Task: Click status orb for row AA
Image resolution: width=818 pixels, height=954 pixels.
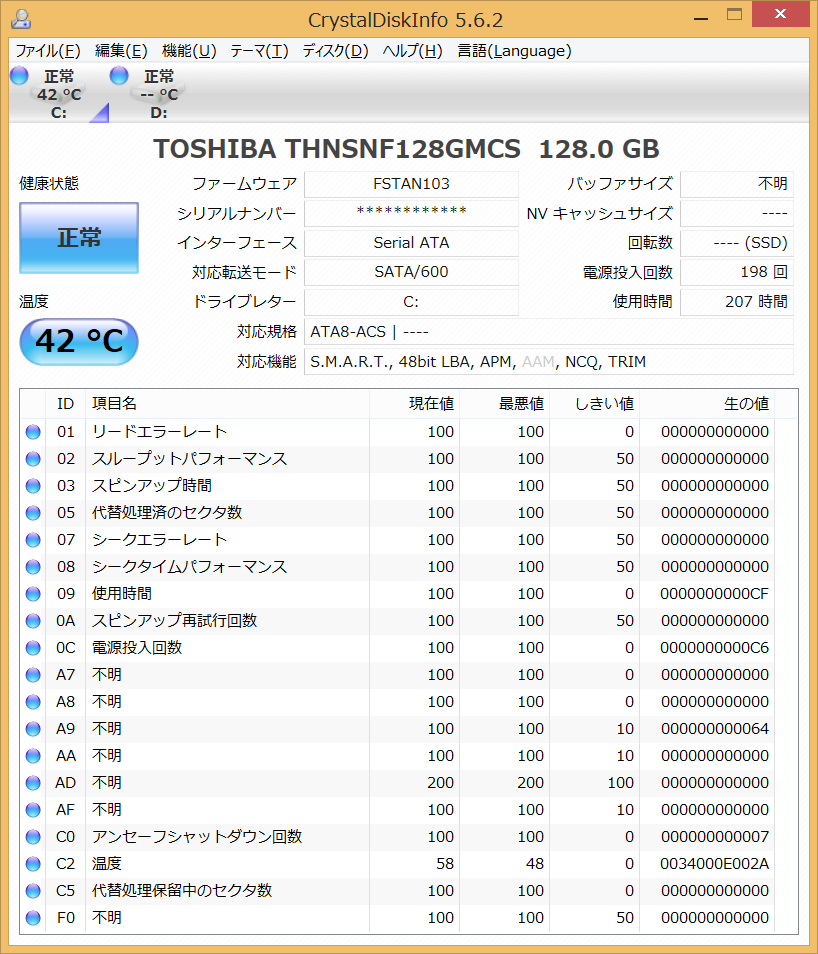Action: click(x=33, y=756)
